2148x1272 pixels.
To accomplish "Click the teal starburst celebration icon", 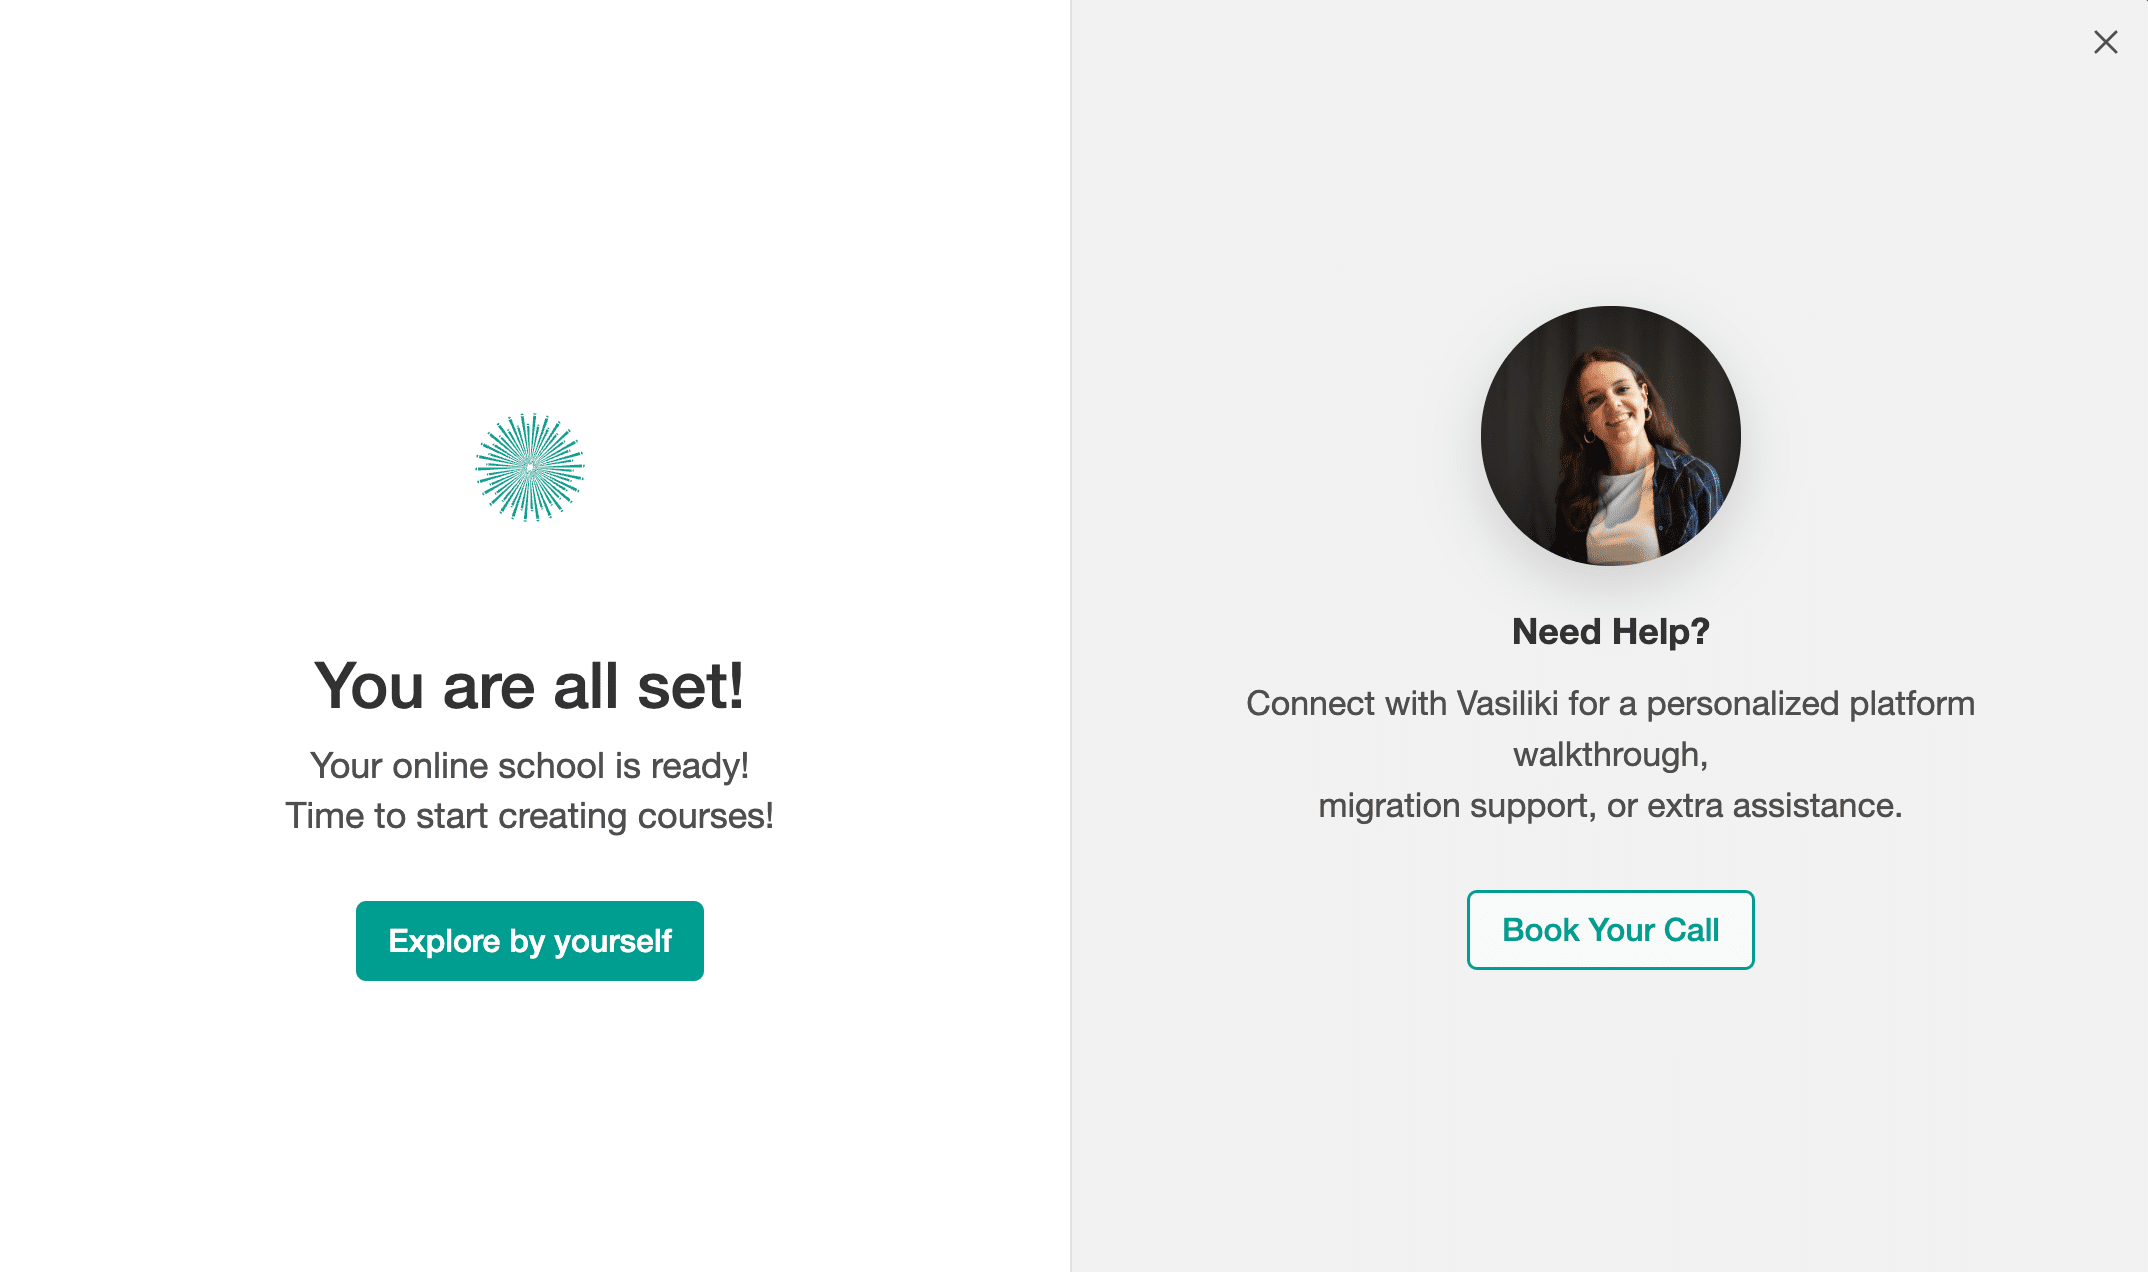I will click(x=530, y=467).
